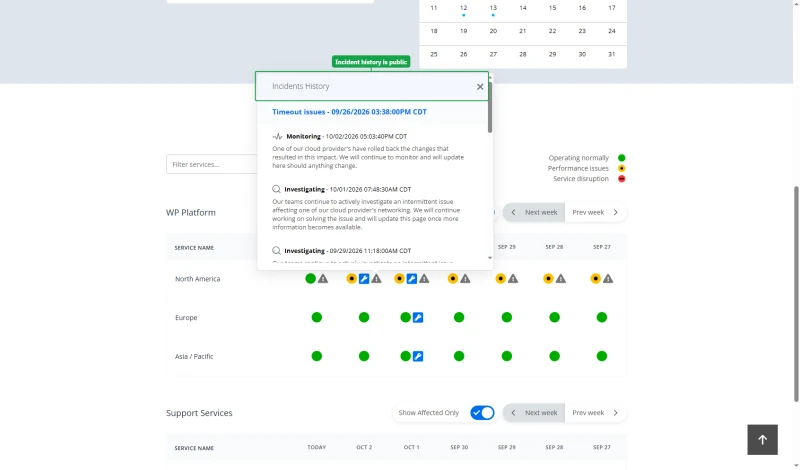
Task: Select calendar date 13
Action: [493, 8]
